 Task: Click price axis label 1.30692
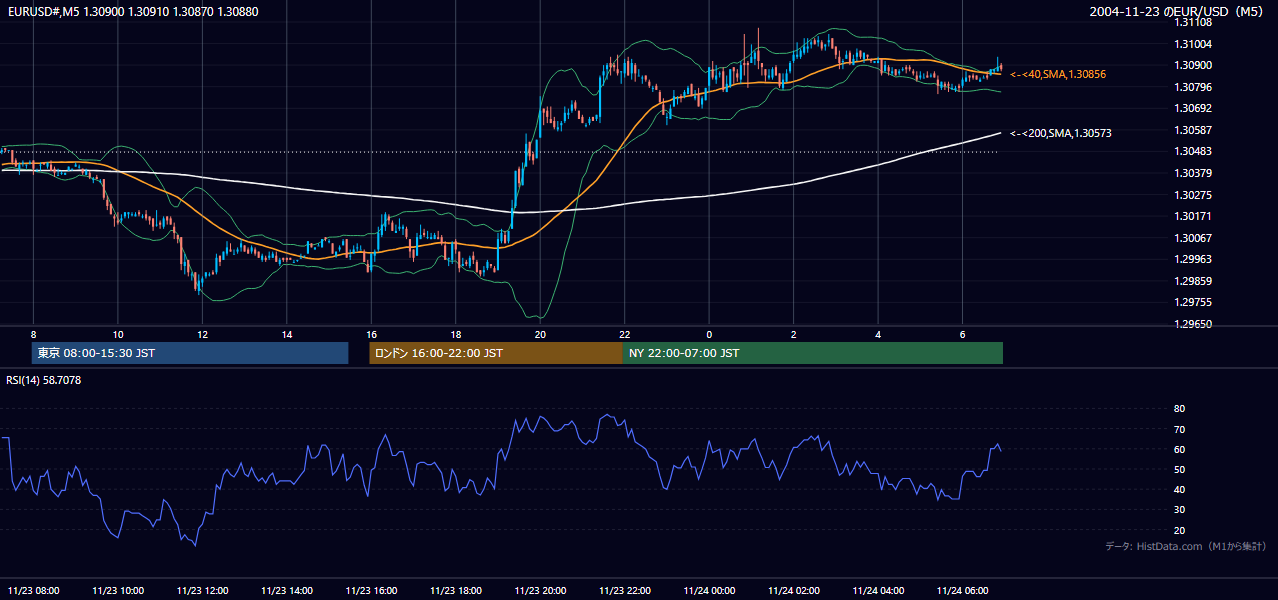point(1194,108)
